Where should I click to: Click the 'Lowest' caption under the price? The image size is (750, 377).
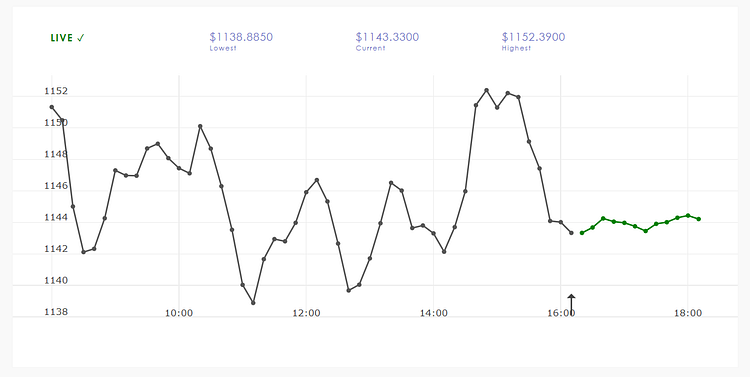[223, 48]
